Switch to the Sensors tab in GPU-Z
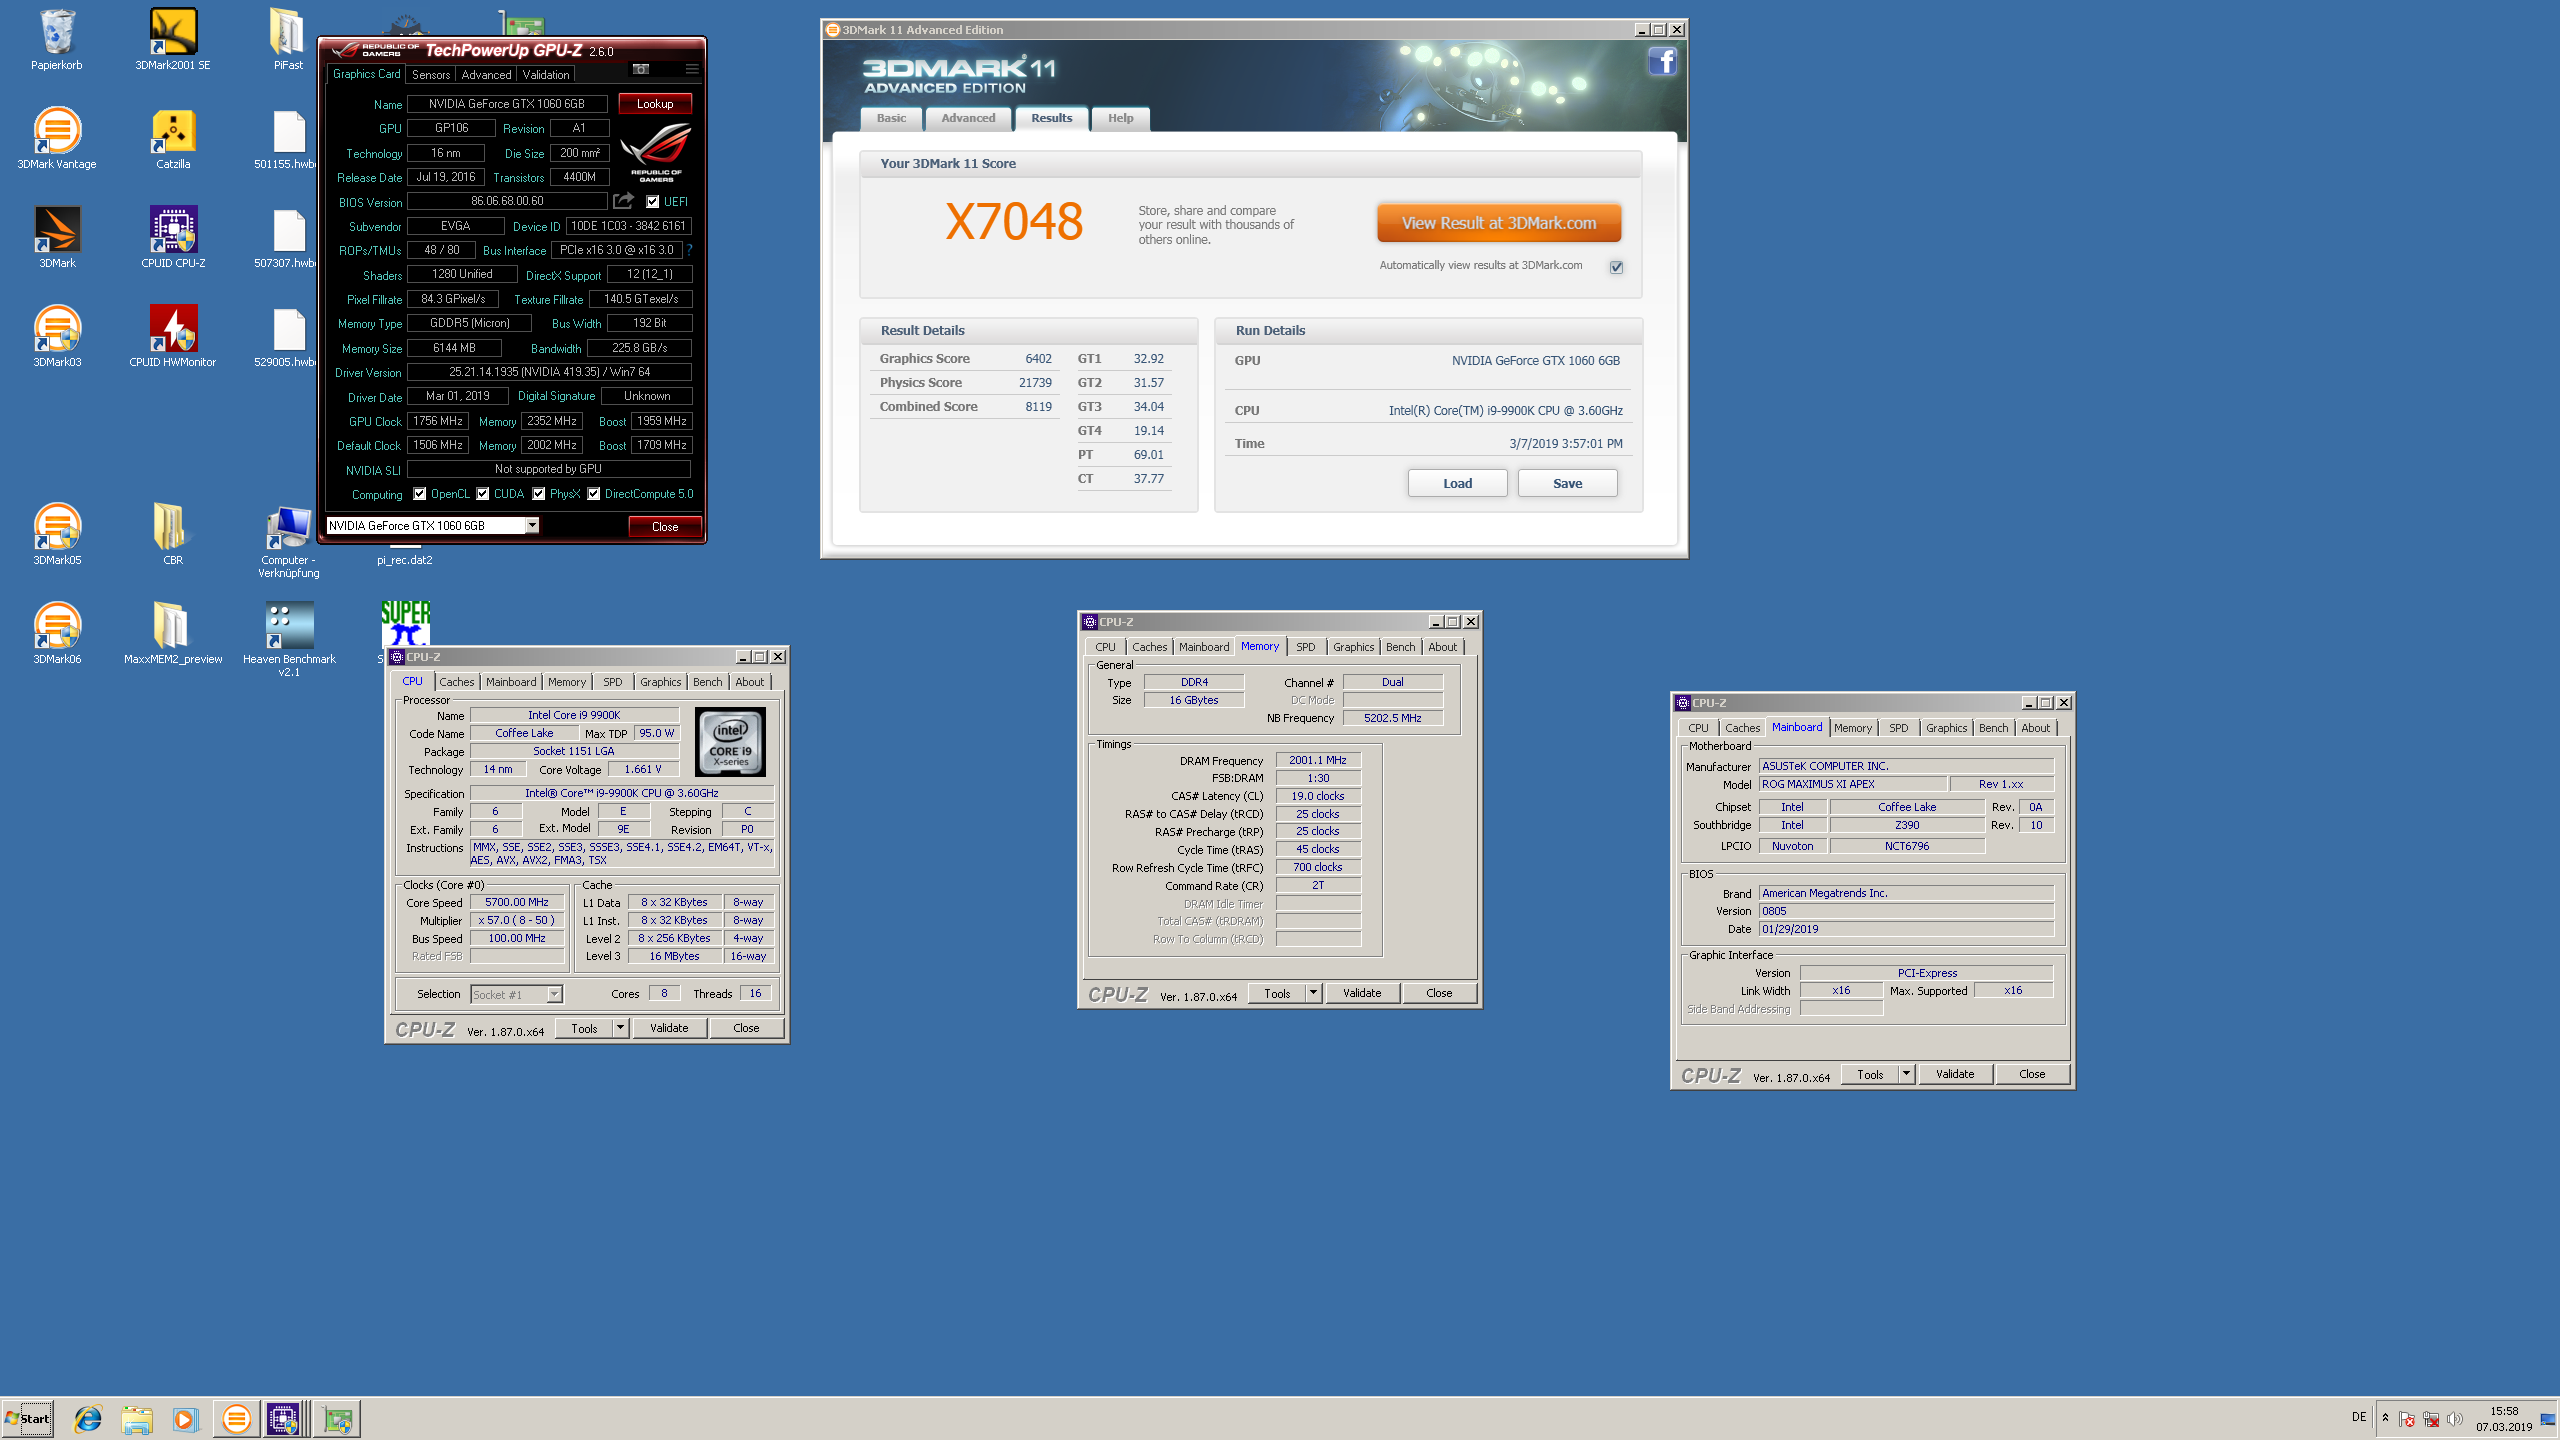Image resolution: width=2560 pixels, height=1440 pixels. point(431,75)
